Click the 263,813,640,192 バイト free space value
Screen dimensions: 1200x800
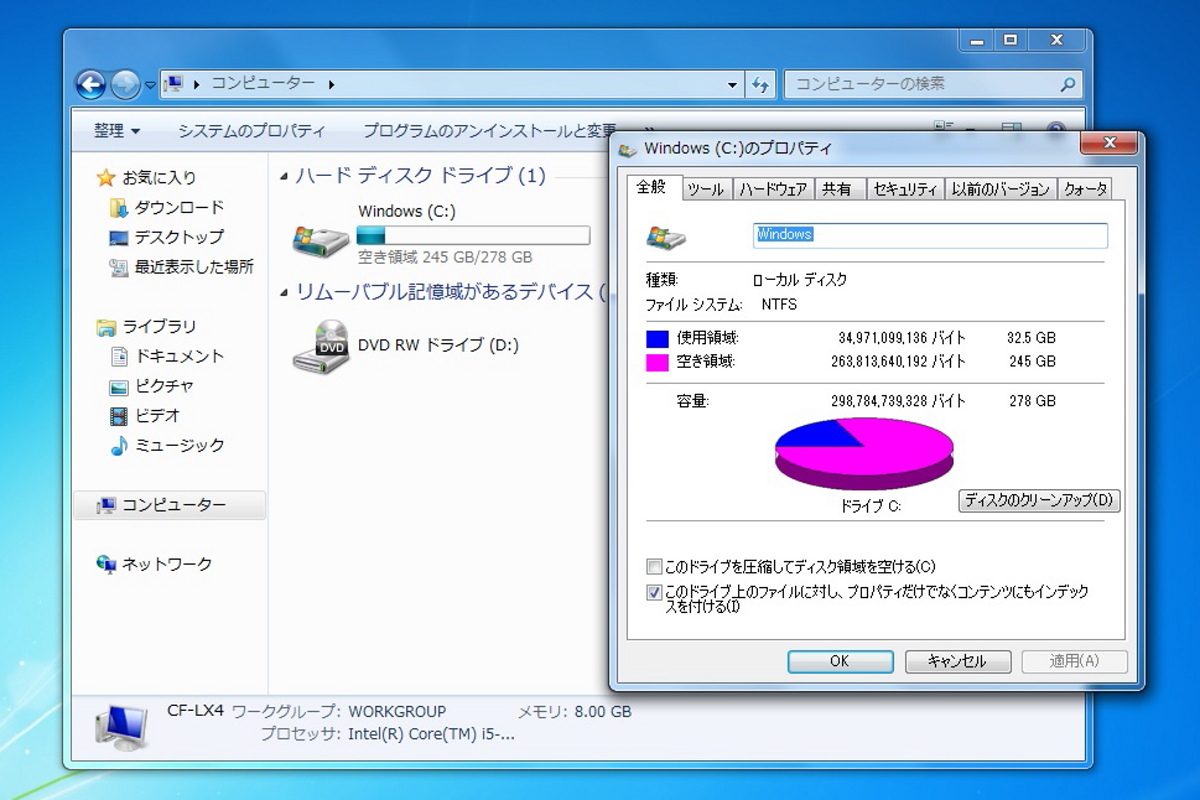click(x=898, y=362)
